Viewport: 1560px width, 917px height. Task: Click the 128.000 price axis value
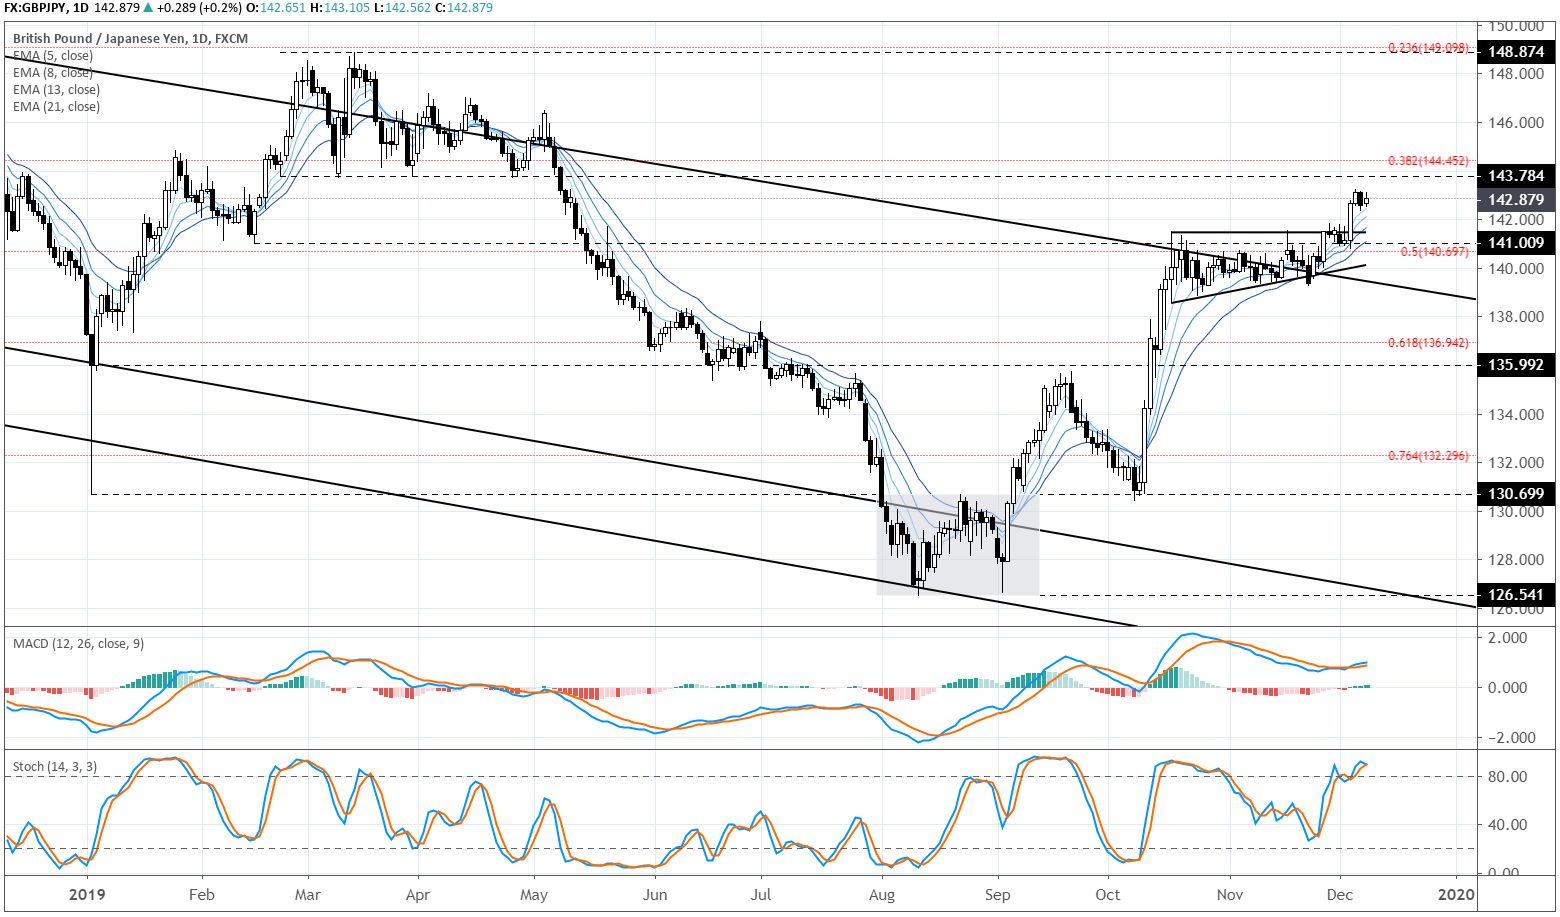pyautogui.click(x=1516, y=560)
